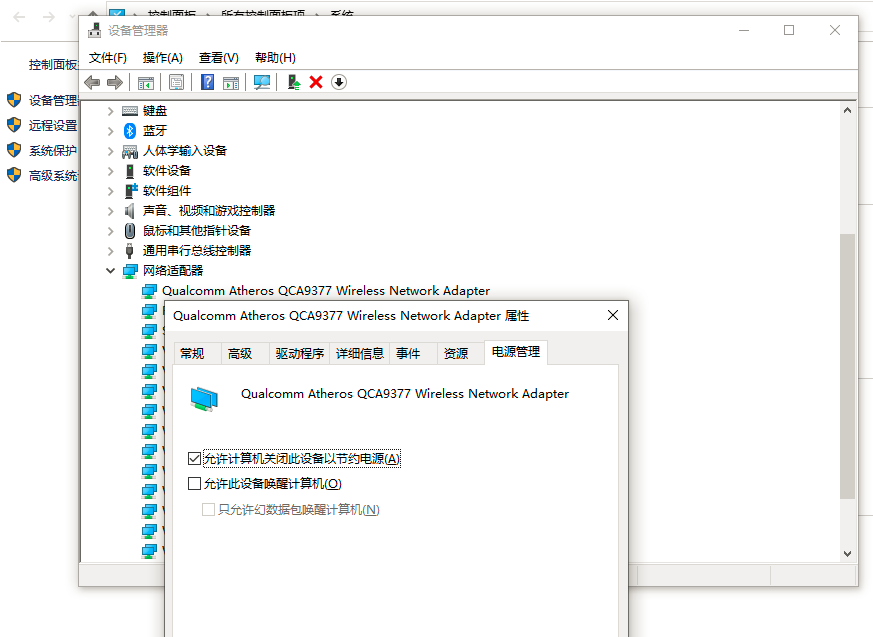
Task: Click the Device Manager title bar icon
Action: pyautogui.click(x=95, y=31)
